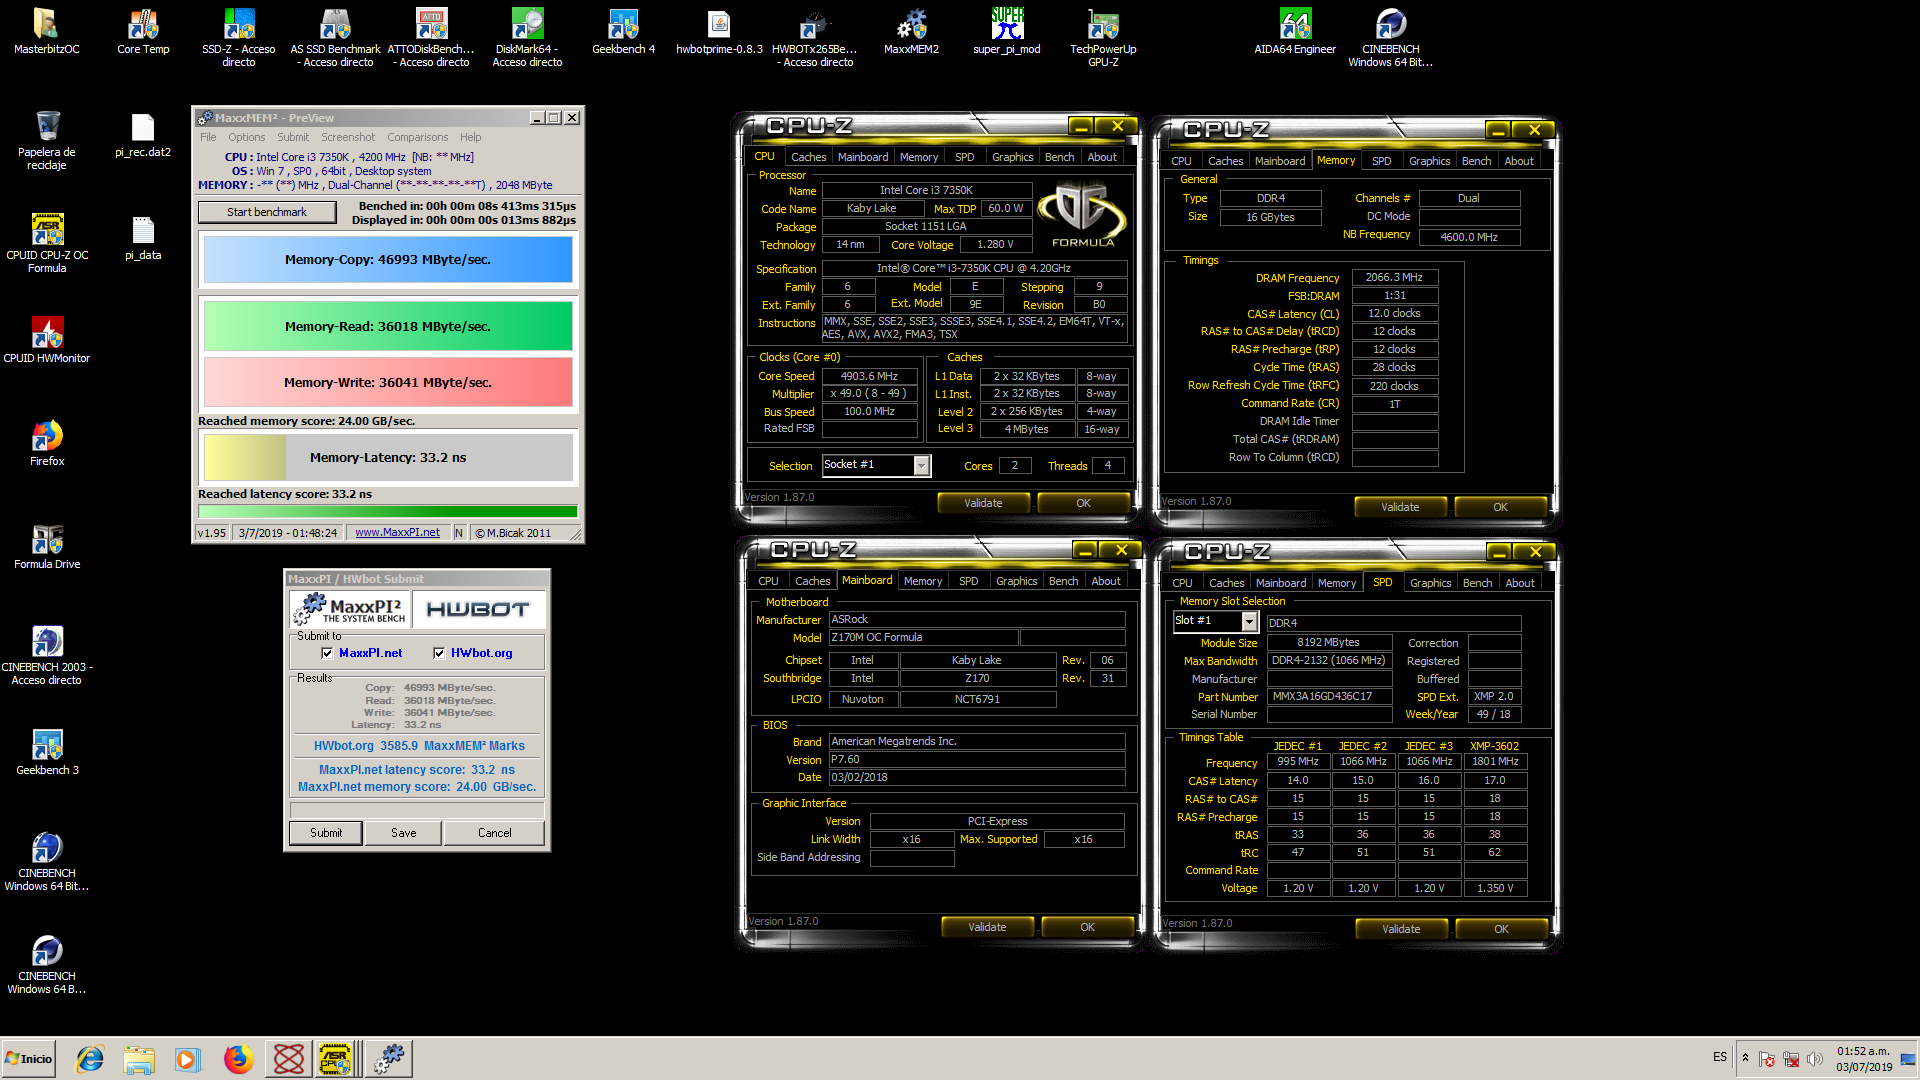The image size is (1920, 1080).
Task: Open MaxxMEM Options menu
Action: [246, 137]
